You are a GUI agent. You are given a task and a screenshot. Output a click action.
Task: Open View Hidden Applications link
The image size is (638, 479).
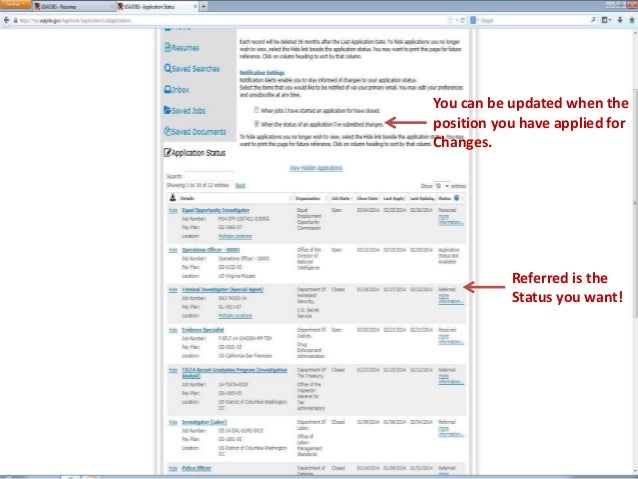tap(316, 168)
